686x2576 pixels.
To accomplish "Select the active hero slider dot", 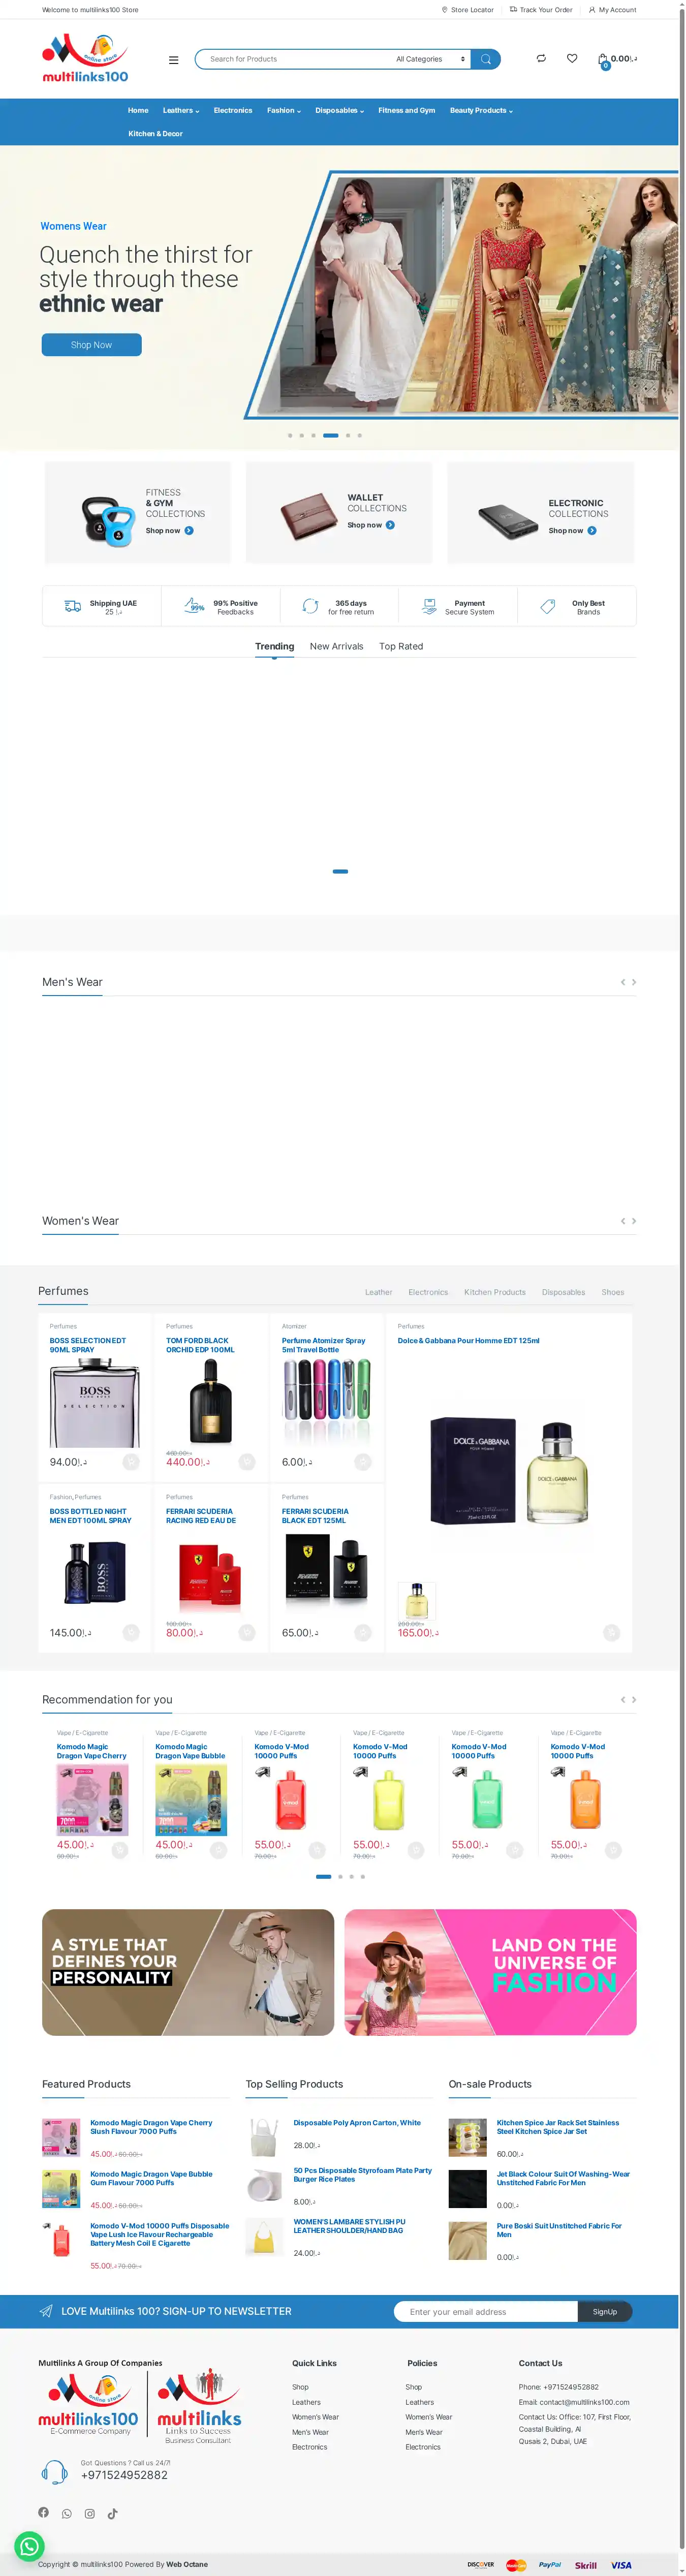I will point(330,435).
